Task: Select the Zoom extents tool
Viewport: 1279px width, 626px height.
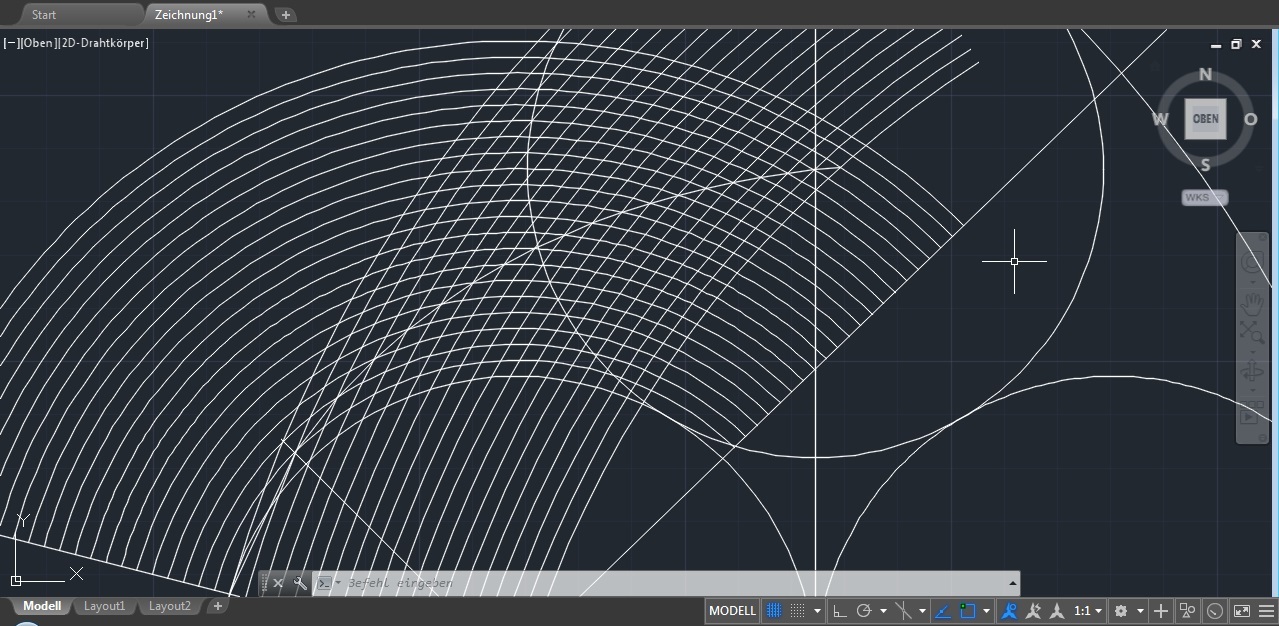Action: click(x=1252, y=333)
